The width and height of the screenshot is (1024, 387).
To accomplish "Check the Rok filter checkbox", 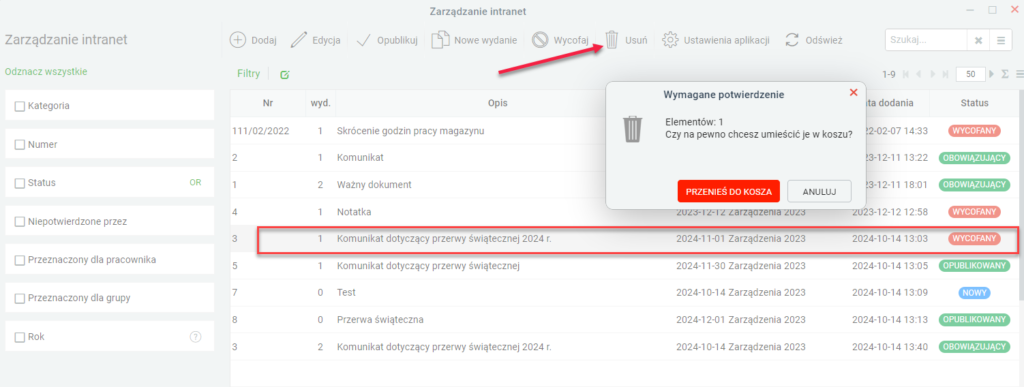I will coord(20,337).
